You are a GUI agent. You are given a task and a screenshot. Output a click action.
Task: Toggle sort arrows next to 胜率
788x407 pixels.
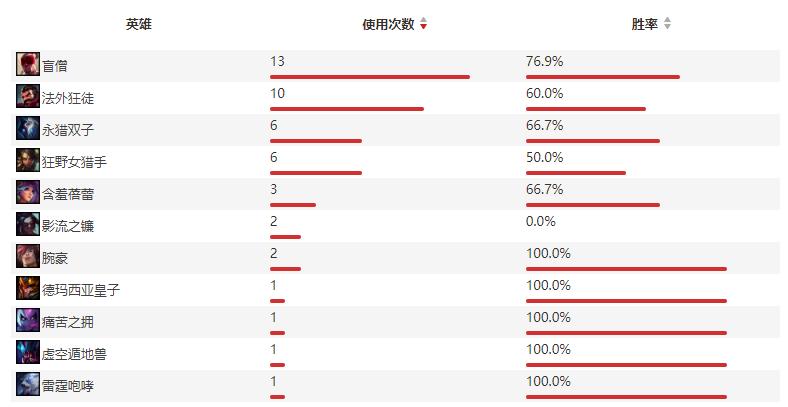[667, 24]
